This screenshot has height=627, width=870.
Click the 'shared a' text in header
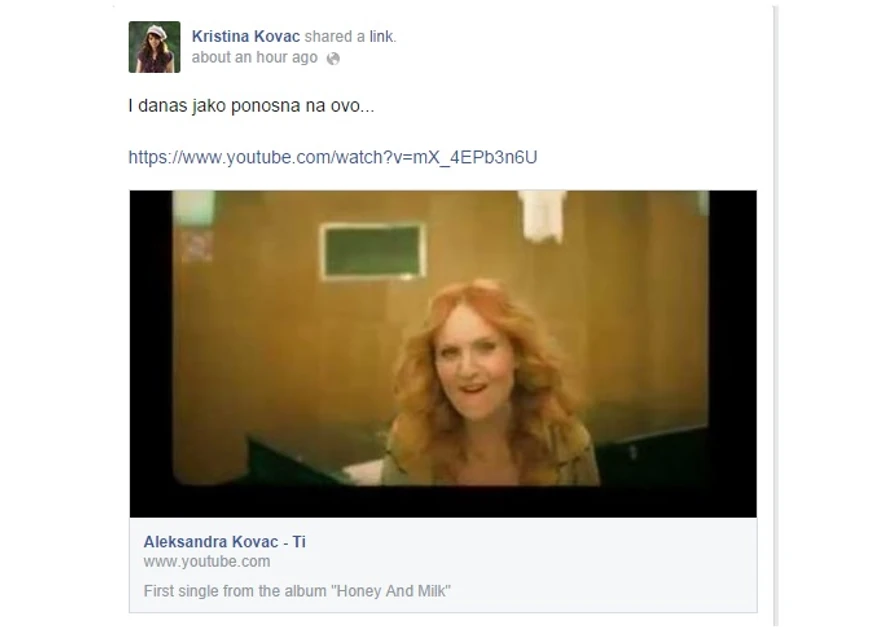coord(335,37)
